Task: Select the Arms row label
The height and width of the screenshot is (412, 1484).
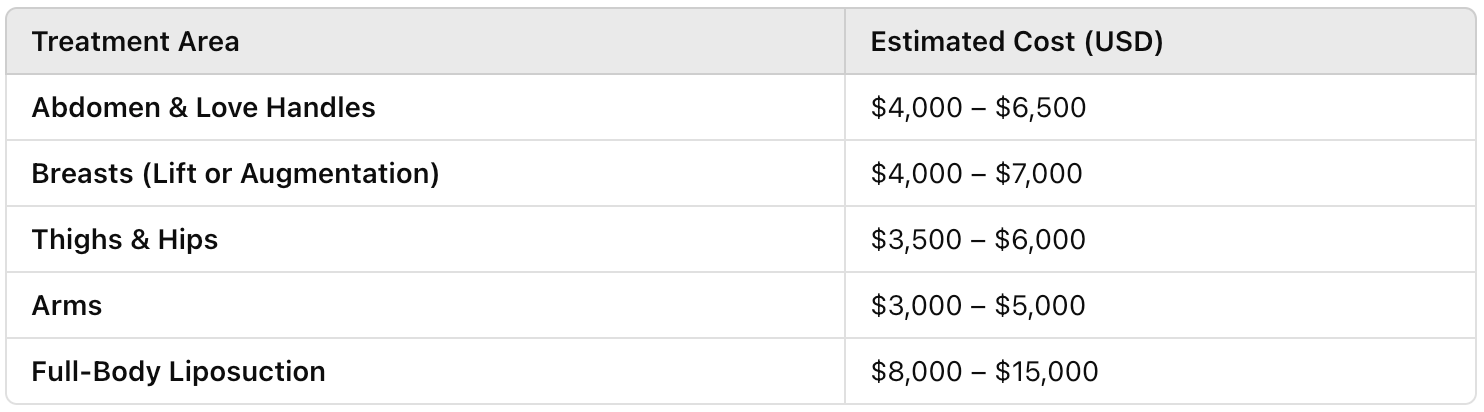Action: 67,305
